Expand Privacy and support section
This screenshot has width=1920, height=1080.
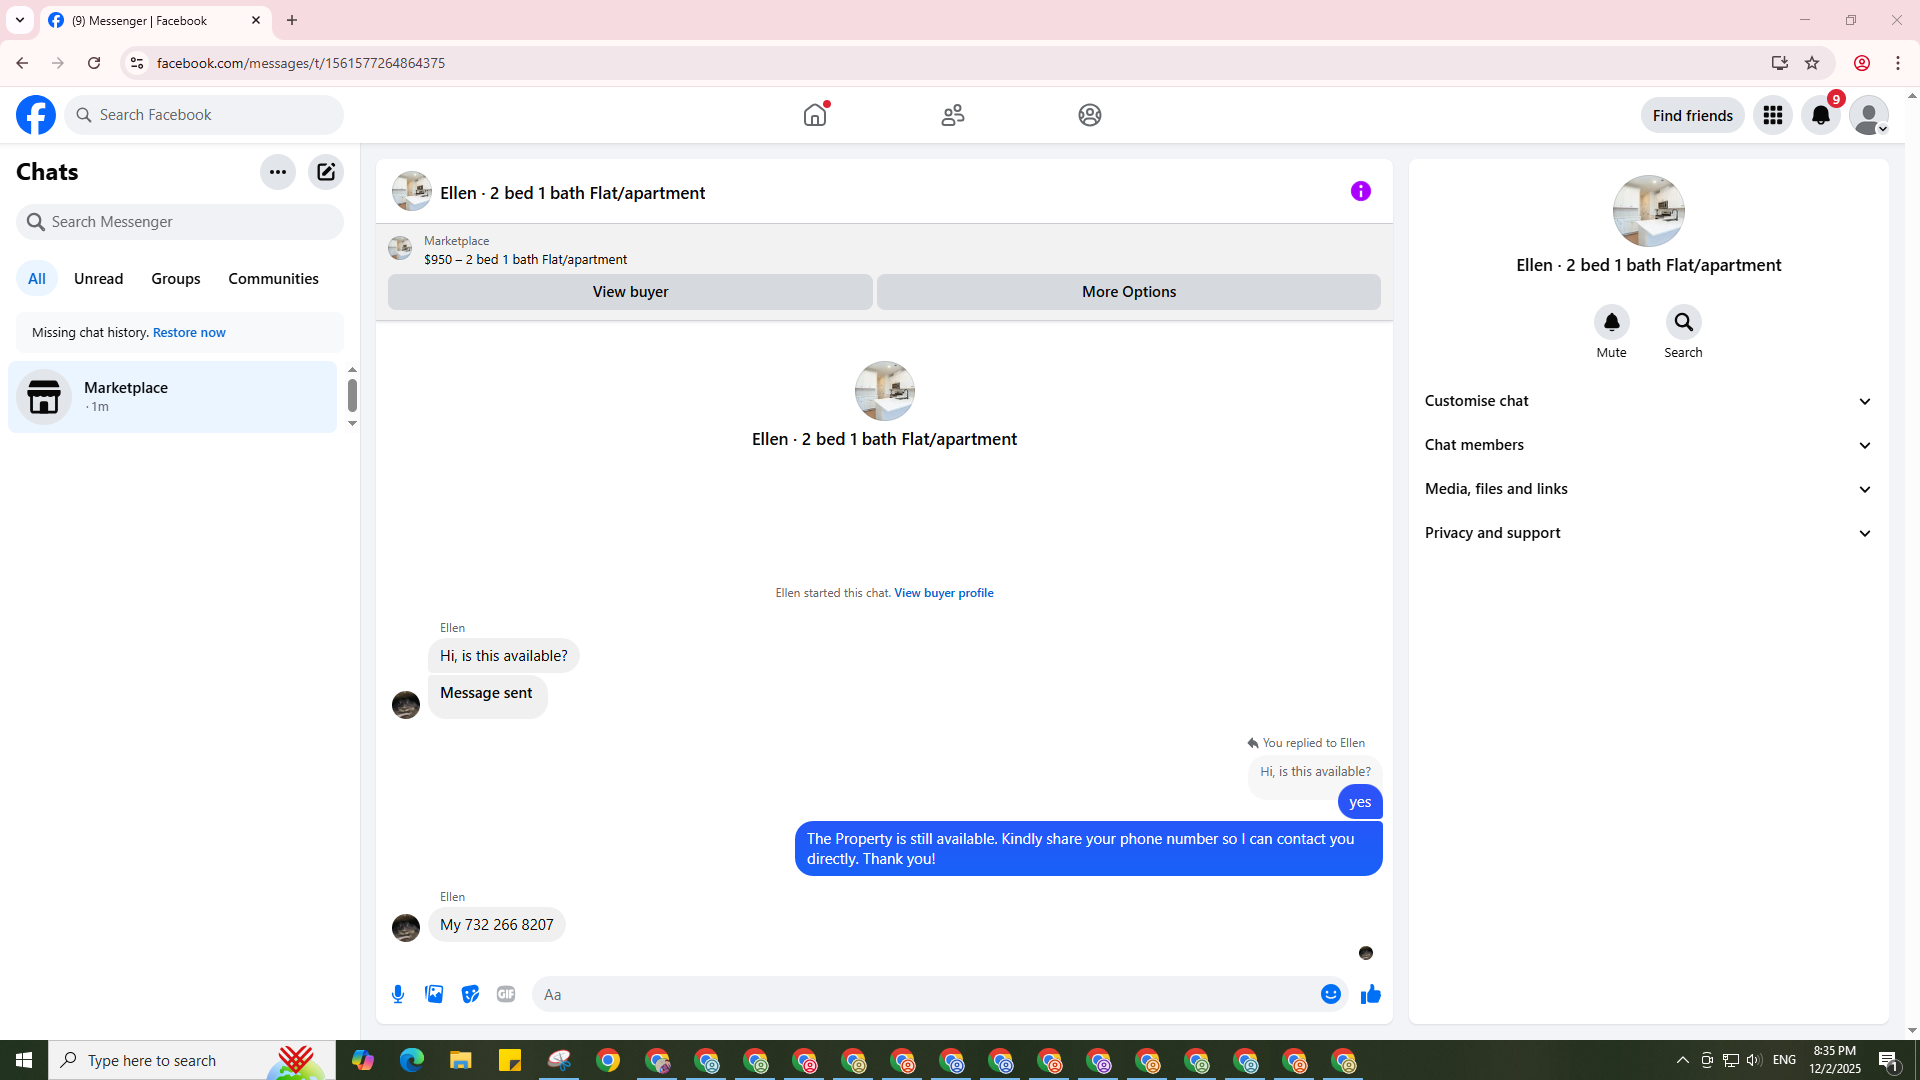click(1648, 533)
